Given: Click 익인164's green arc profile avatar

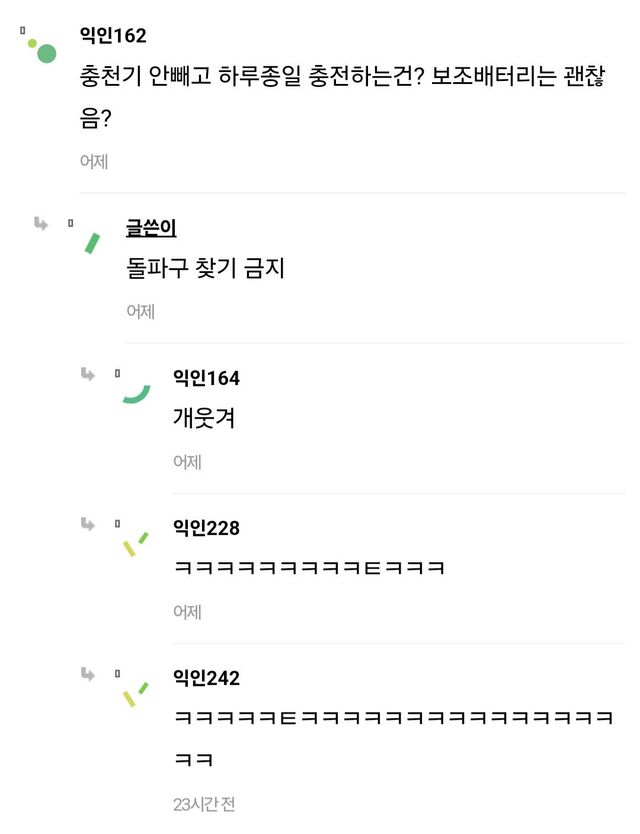Looking at the screenshot, I should (135, 392).
